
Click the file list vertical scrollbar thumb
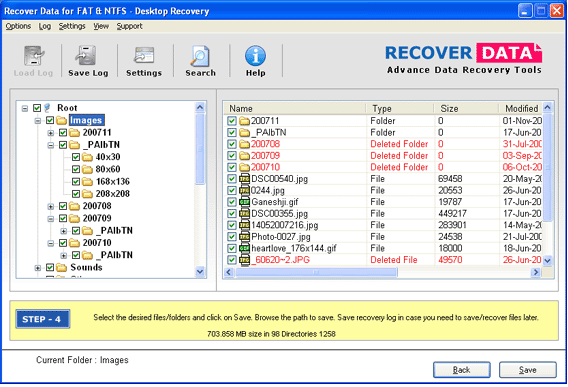(x=547, y=167)
